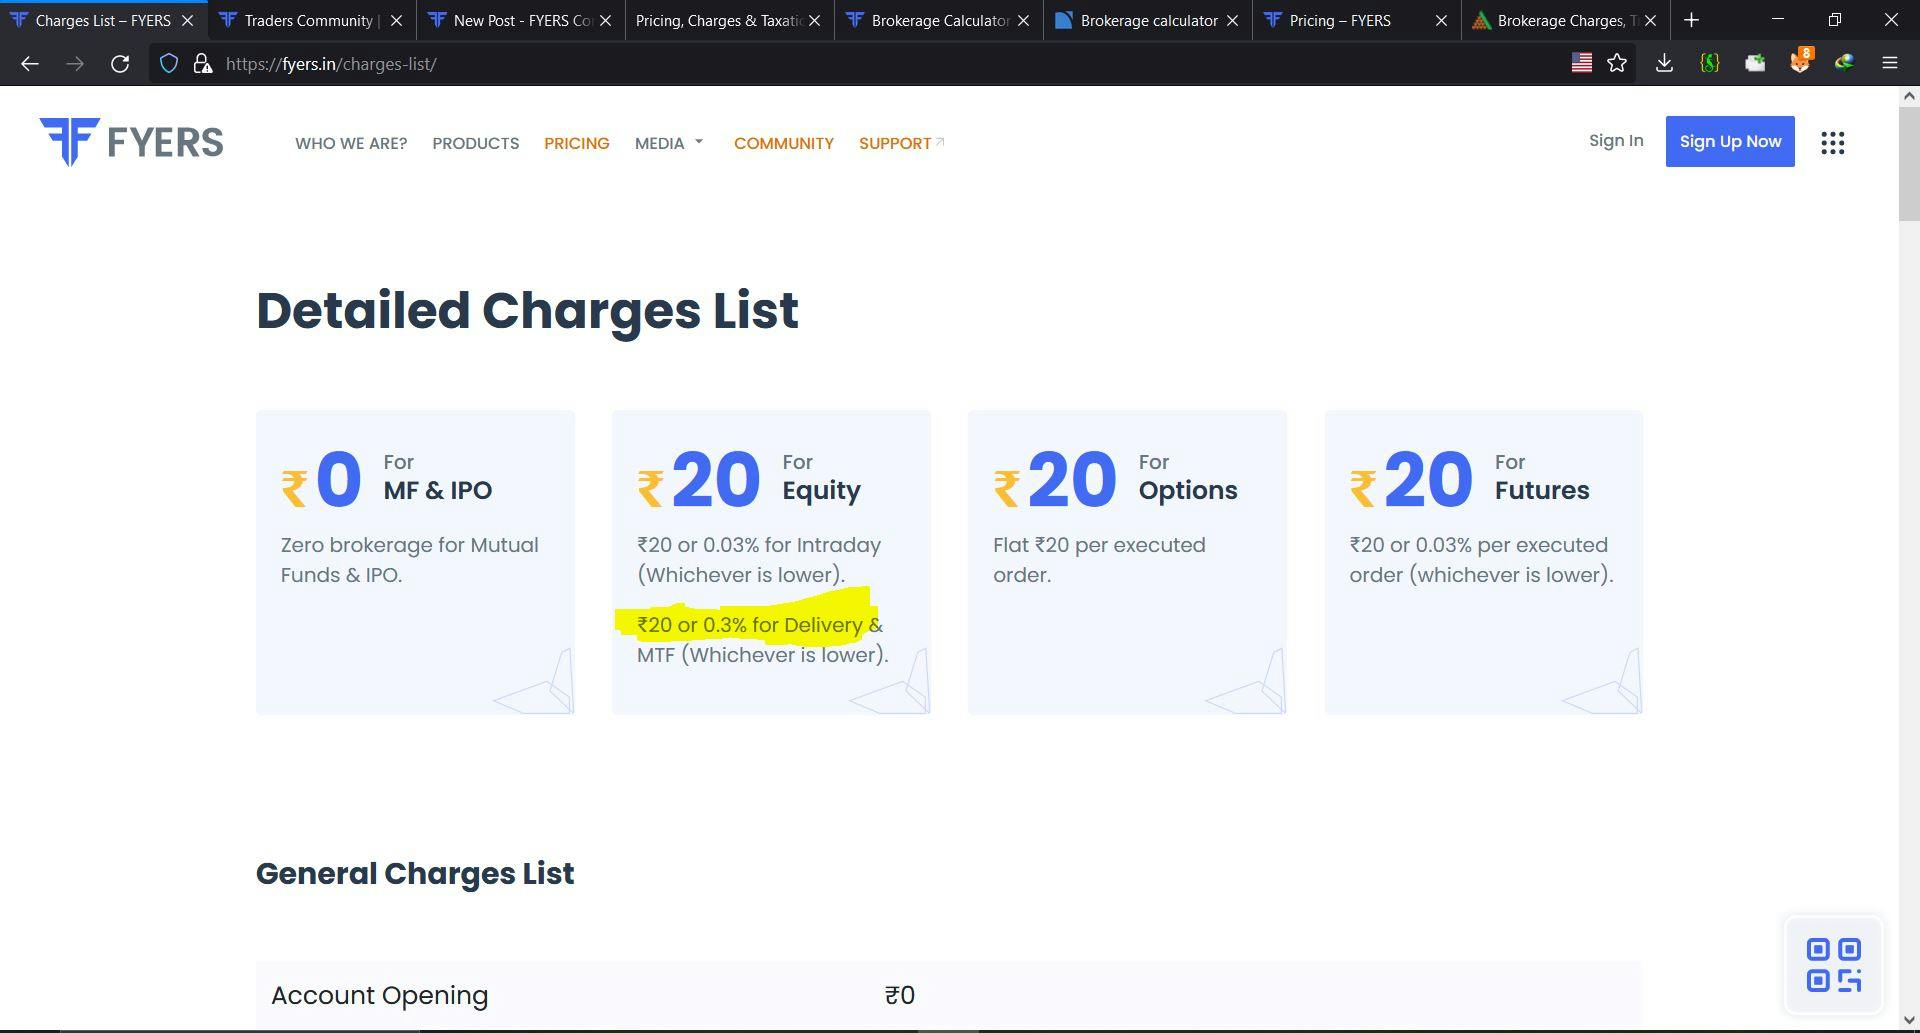Screen dimensions: 1920x1033
Task: Click the US flag icon in address bar
Action: pos(1581,63)
